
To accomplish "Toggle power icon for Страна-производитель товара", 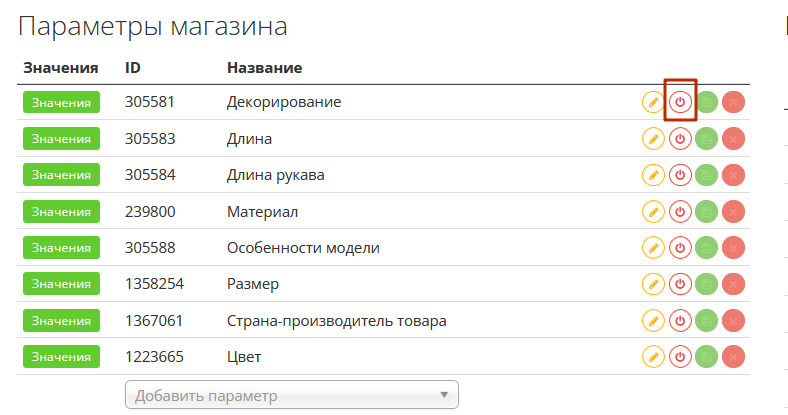I will [x=680, y=321].
